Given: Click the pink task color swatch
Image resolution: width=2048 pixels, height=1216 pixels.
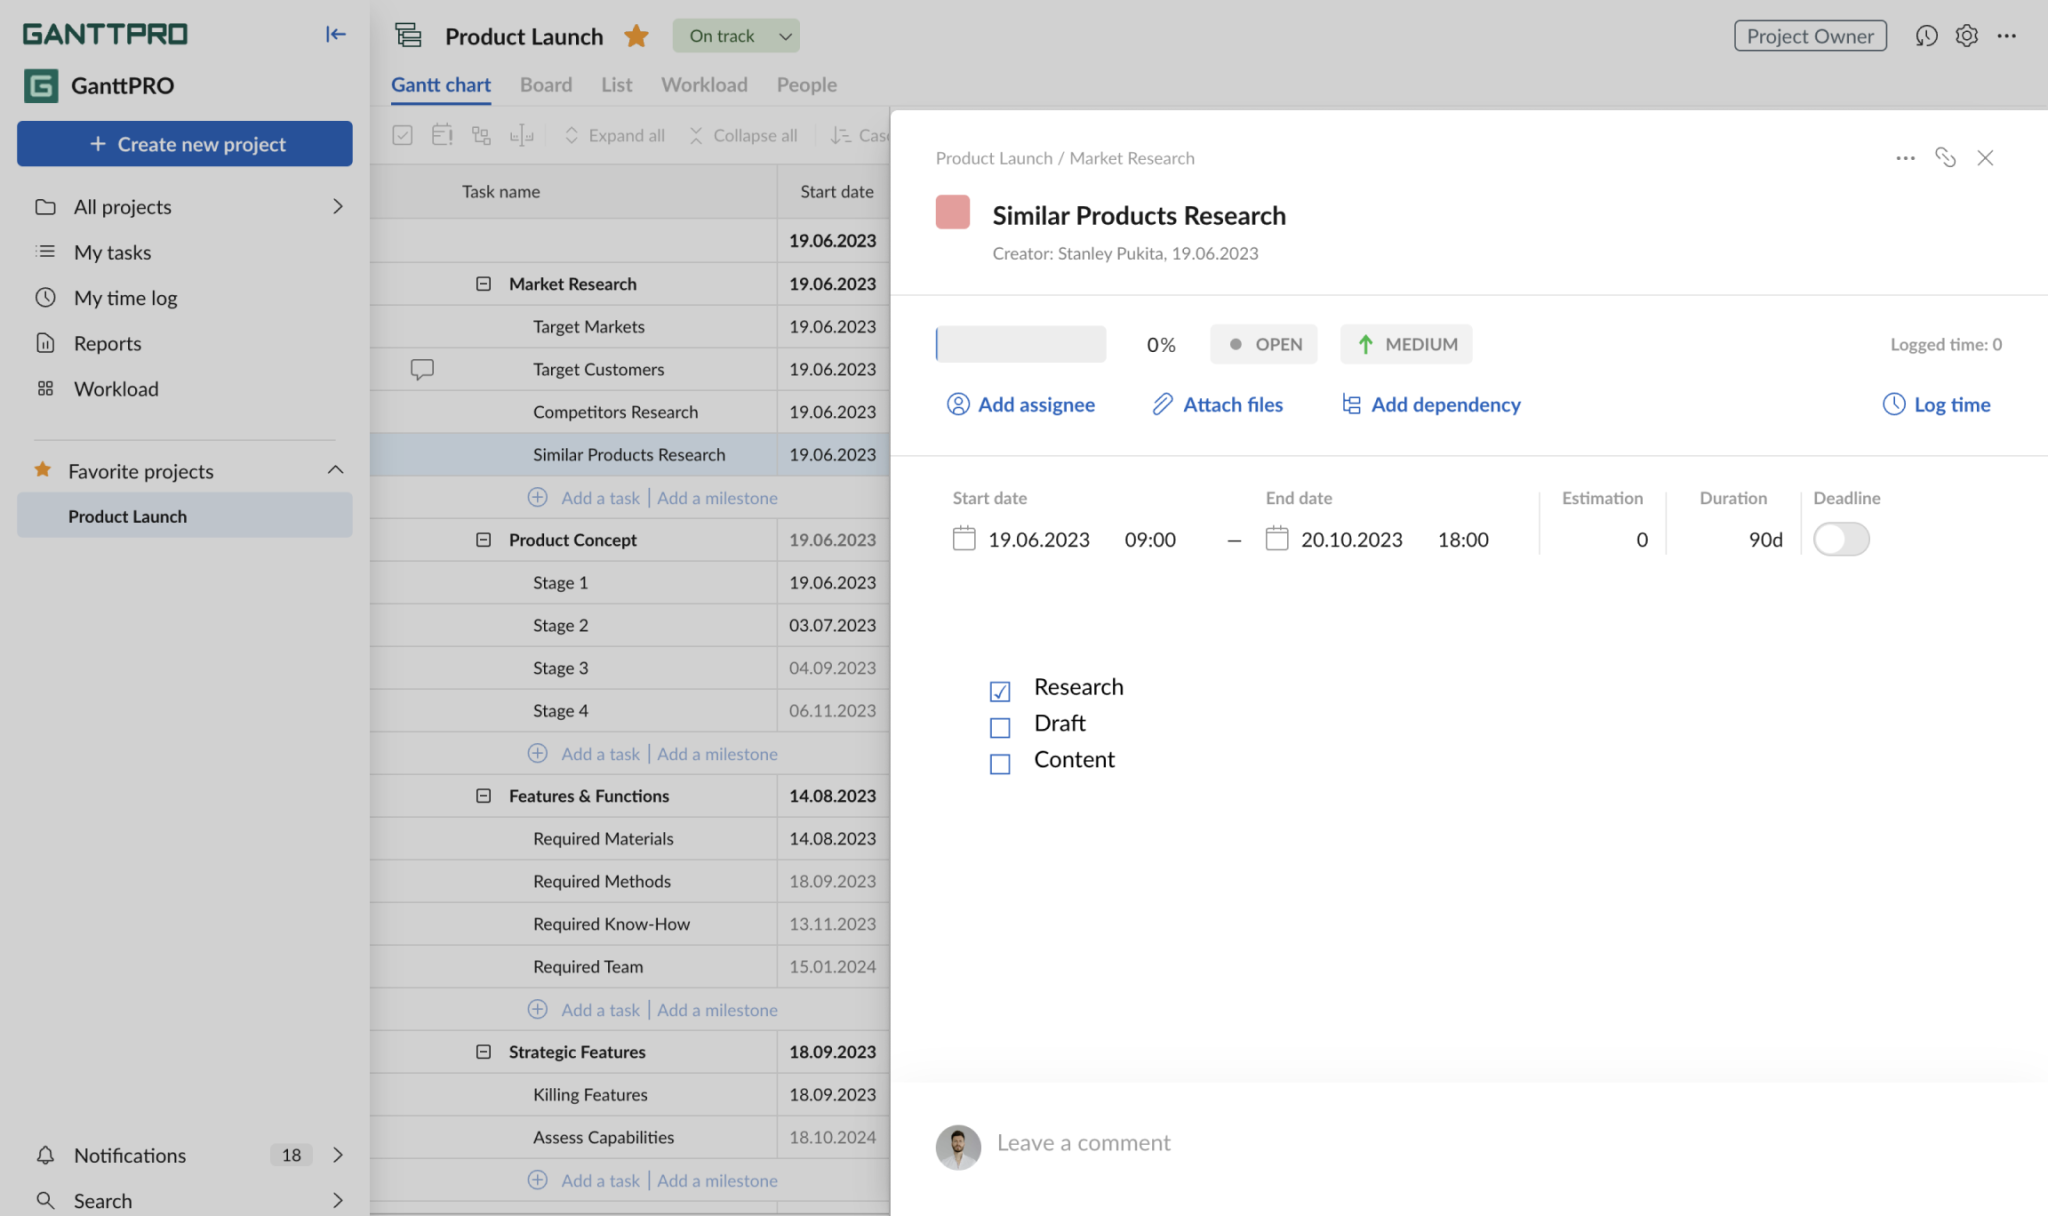Looking at the screenshot, I should click(x=953, y=212).
